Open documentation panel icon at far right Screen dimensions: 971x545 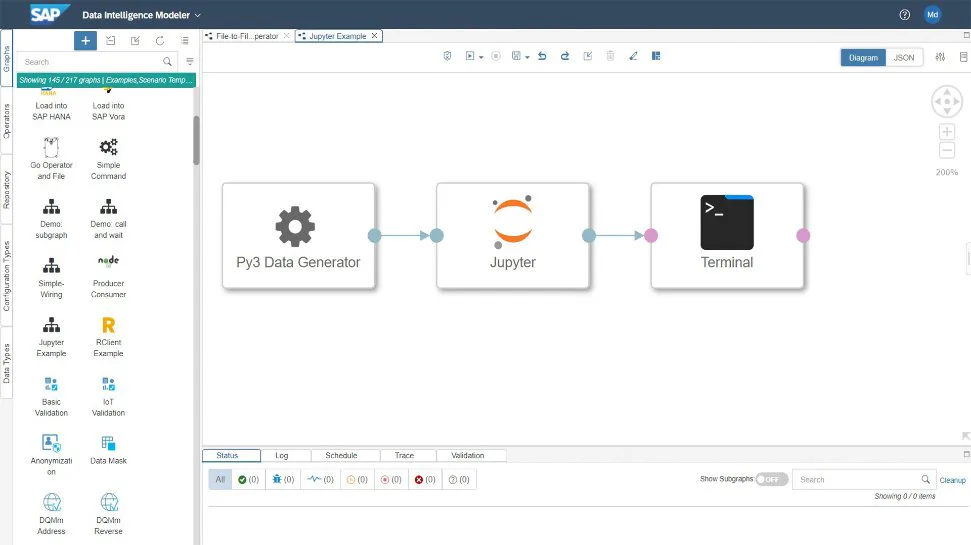[x=964, y=57]
